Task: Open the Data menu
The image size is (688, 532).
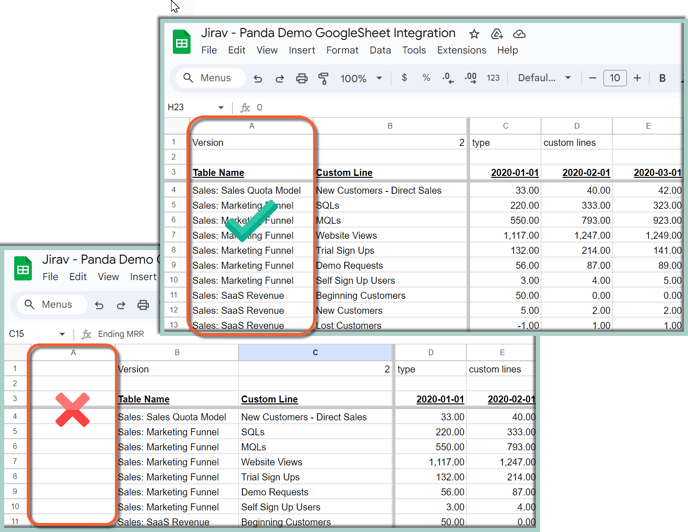Action: pyautogui.click(x=380, y=50)
